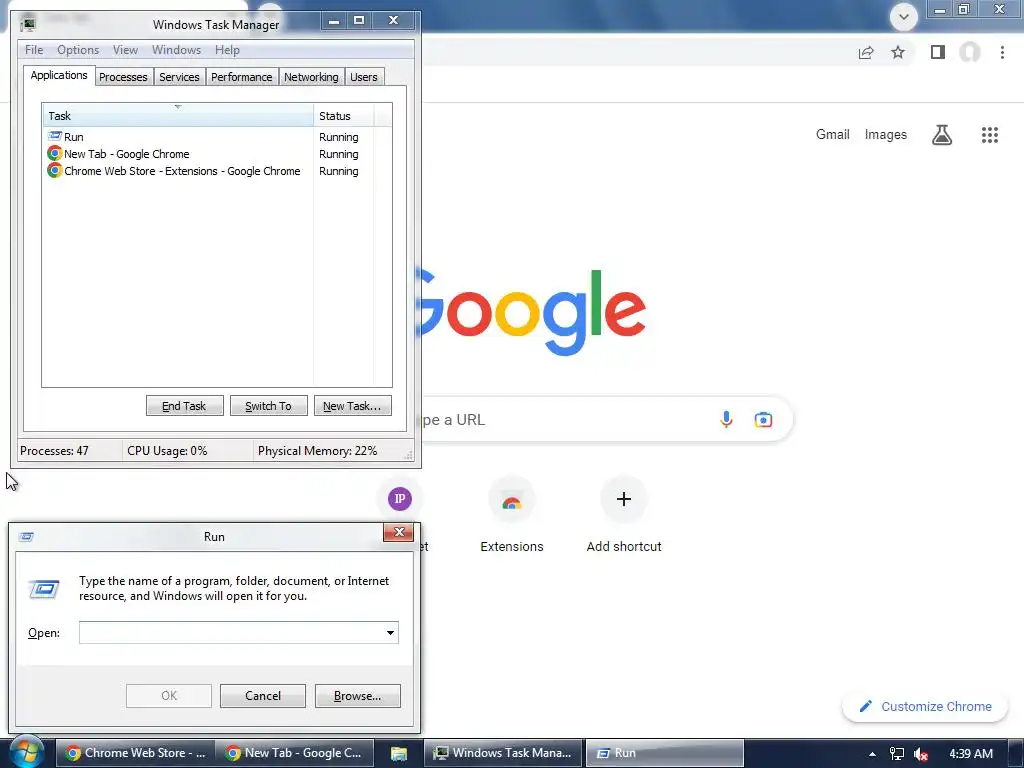Click the CPU Usage: 0% status entry
Viewport: 1024px width, 768px height.
click(187, 451)
